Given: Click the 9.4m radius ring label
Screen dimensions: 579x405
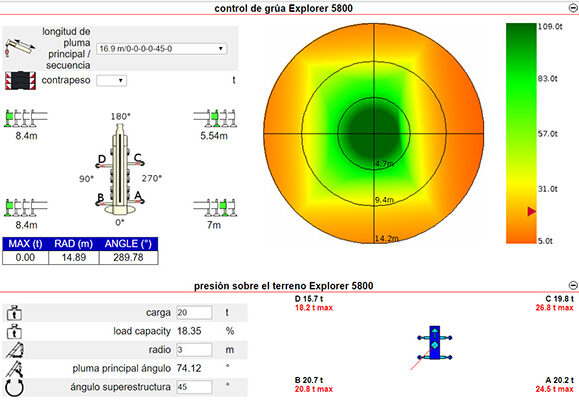Looking at the screenshot, I should (384, 200).
